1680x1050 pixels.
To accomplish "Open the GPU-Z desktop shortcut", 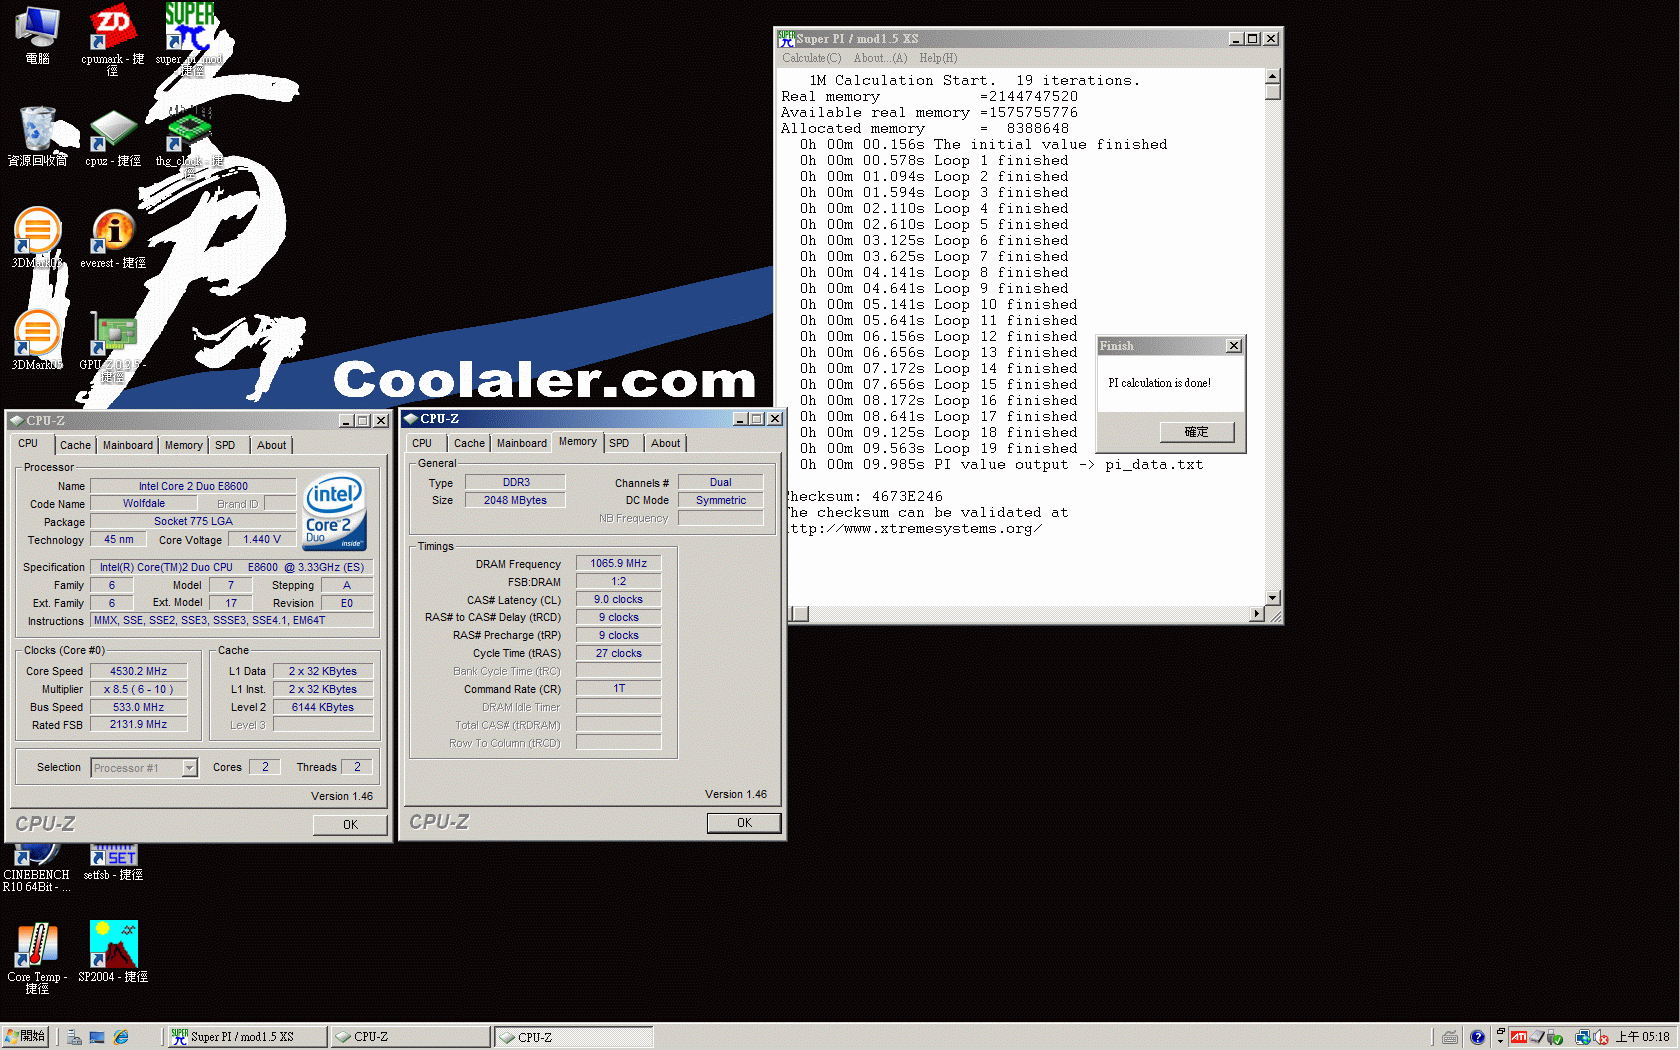I will [x=113, y=347].
